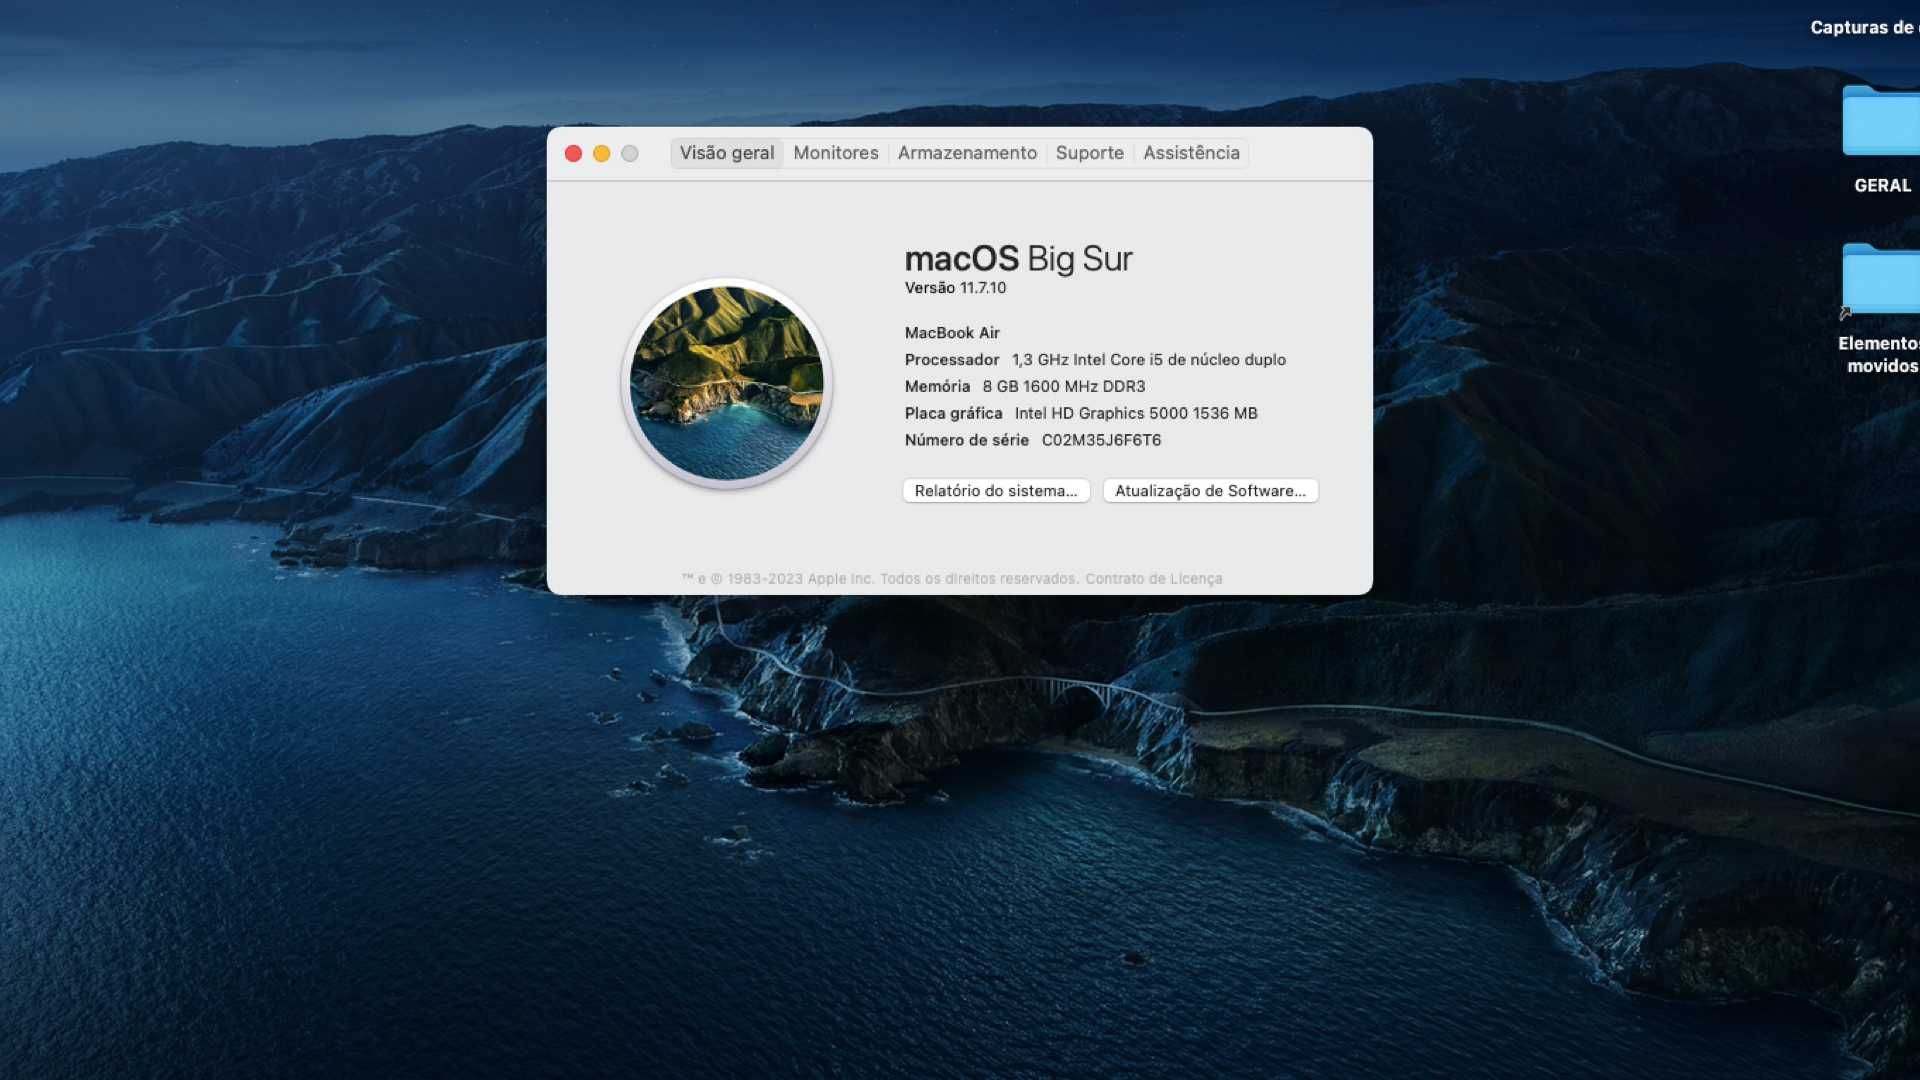Select the GERAL folder label
The image size is (1920, 1080).
coord(1882,186)
